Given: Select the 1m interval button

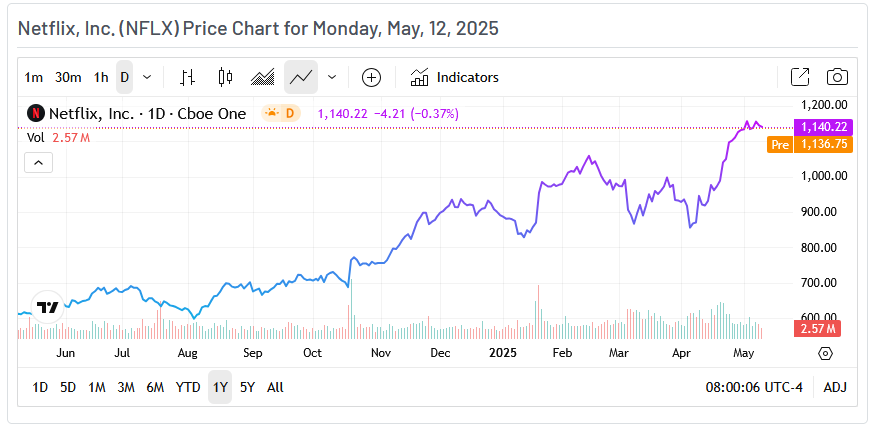Looking at the screenshot, I should click(x=34, y=77).
